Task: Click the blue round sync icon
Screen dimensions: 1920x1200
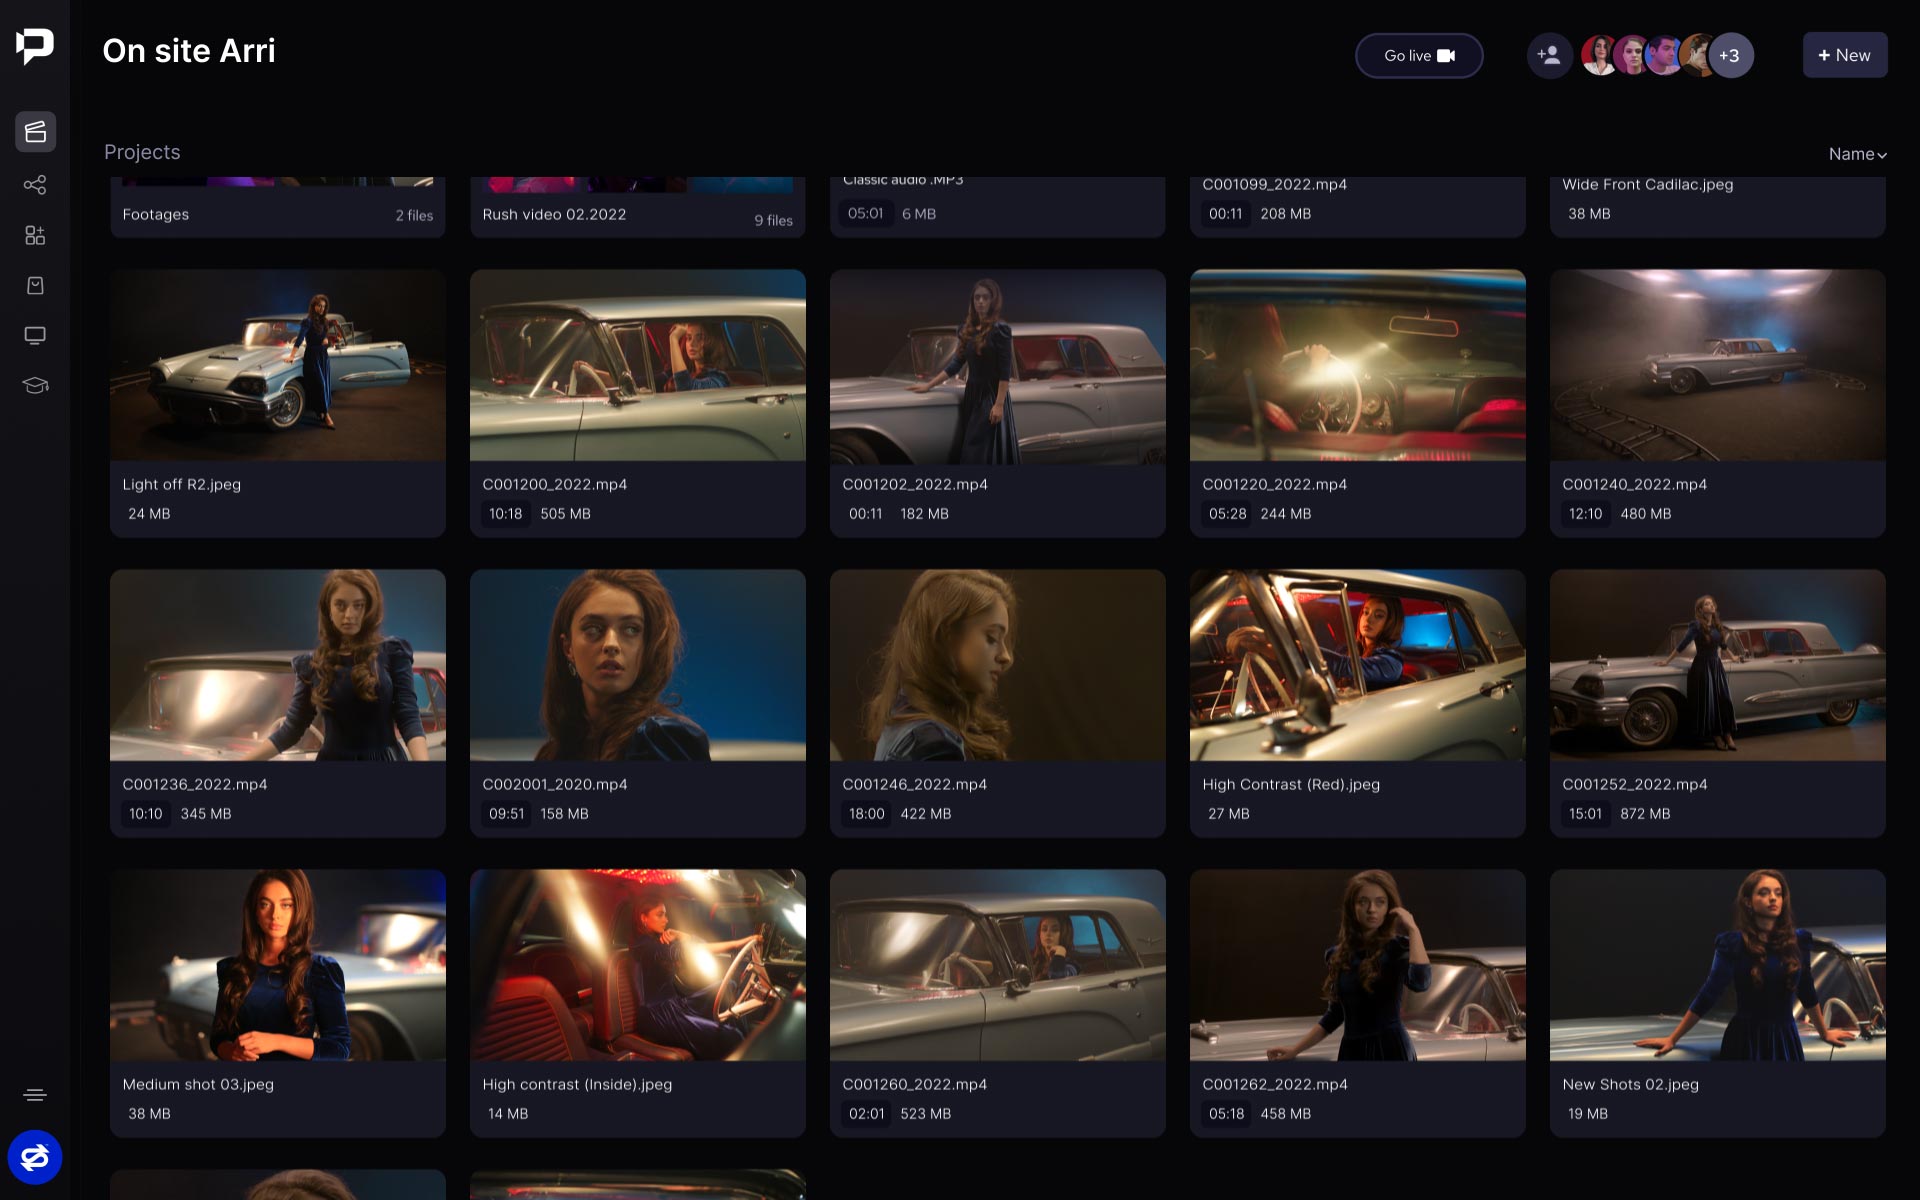Action: [x=35, y=1157]
